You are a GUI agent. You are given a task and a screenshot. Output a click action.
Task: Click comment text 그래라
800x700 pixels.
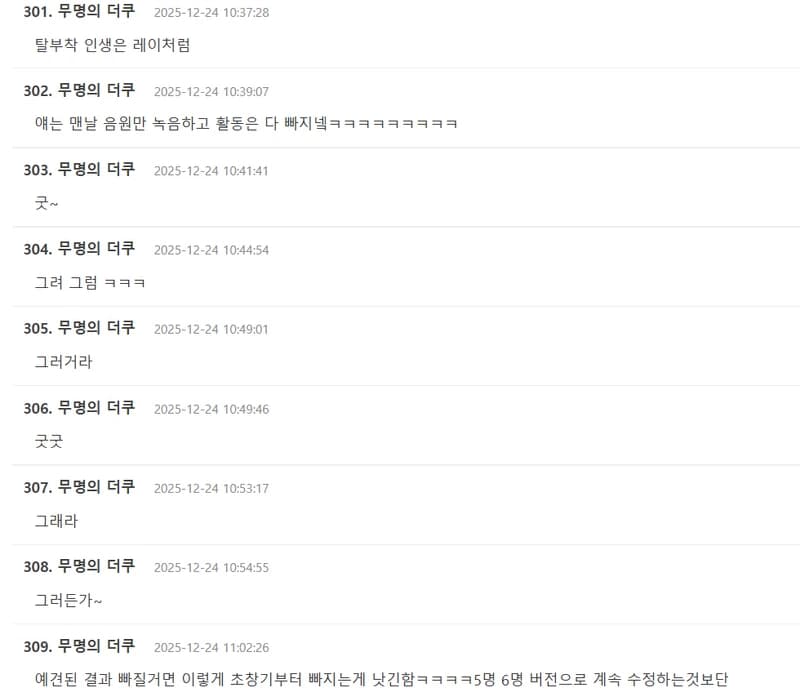[x=56, y=521]
